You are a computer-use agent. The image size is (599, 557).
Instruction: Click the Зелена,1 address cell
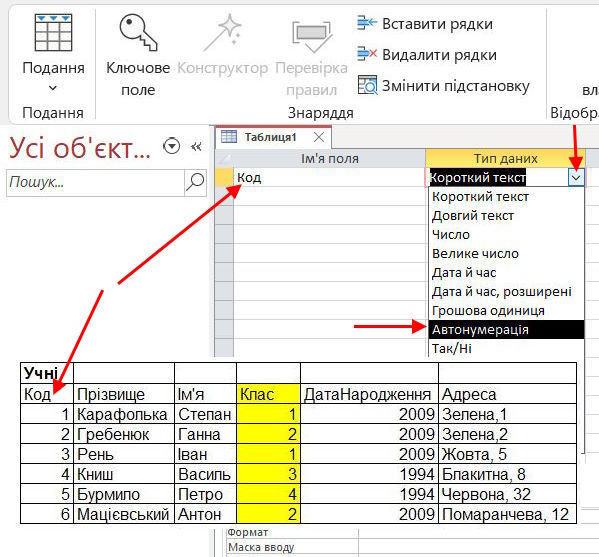(x=507, y=414)
